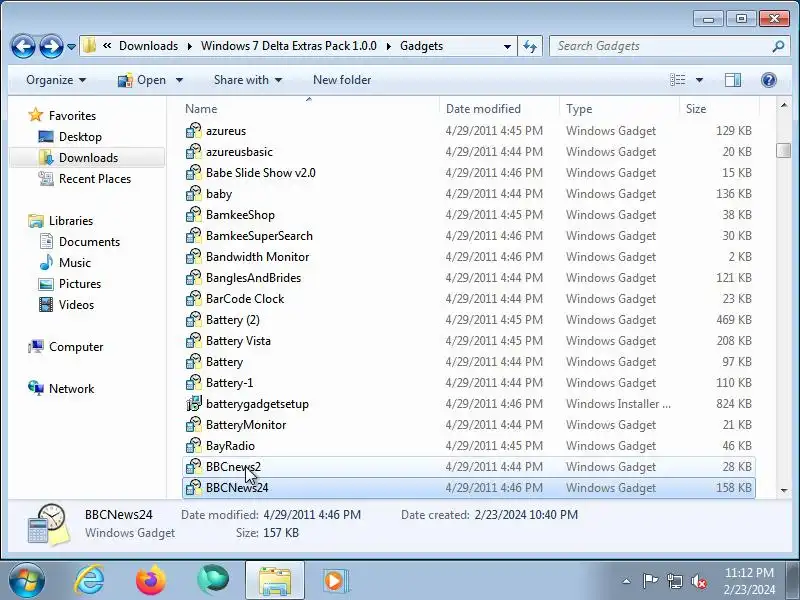Select the Battery (2) gadget icon
This screenshot has height=600, width=800.
point(193,319)
